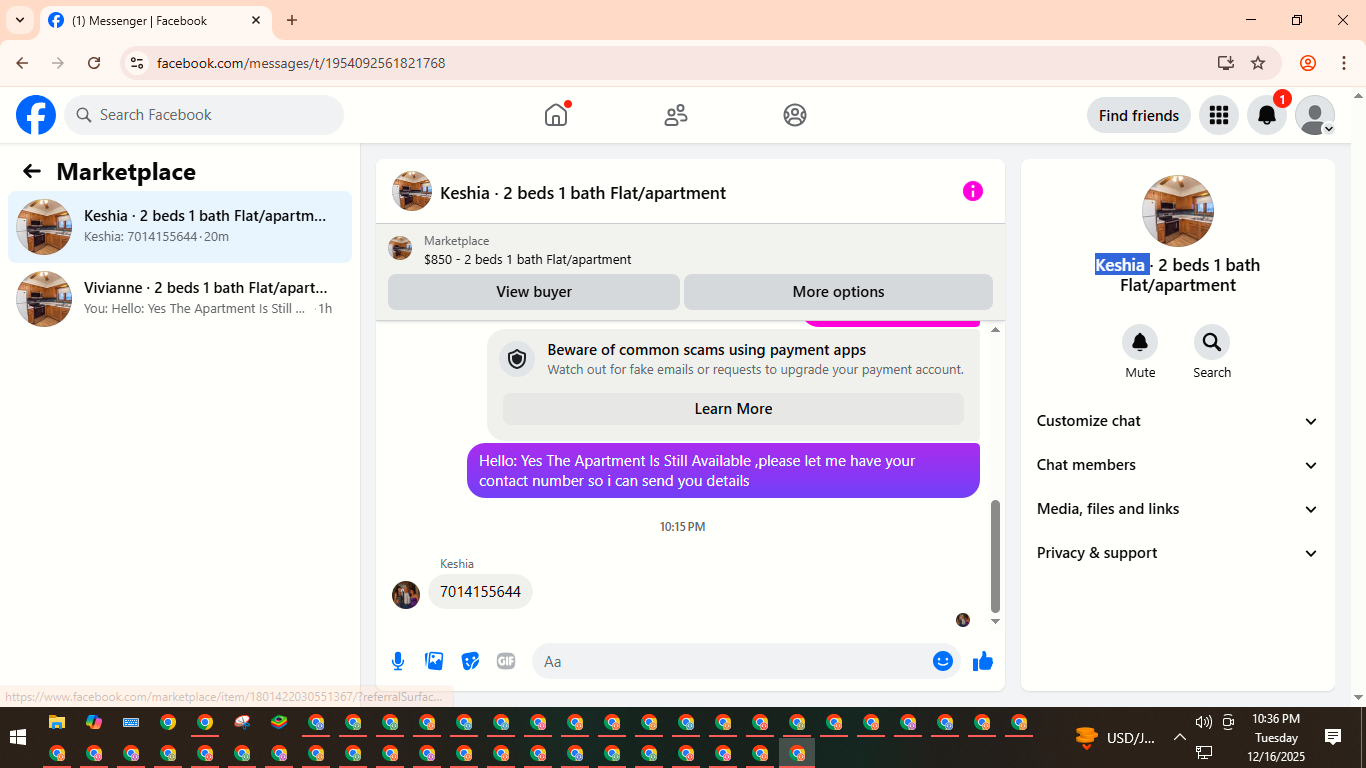The height and width of the screenshot is (768, 1366).
Task: Click the chat messages scrollbar thumb
Action: (995, 556)
